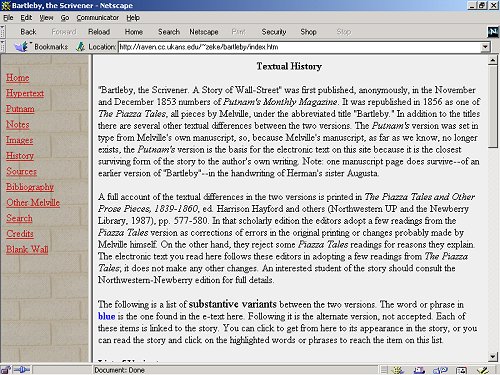Follow the Hypertext sidebar link
This screenshot has height=375, width=500.
pyautogui.click(x=25, y=93)
